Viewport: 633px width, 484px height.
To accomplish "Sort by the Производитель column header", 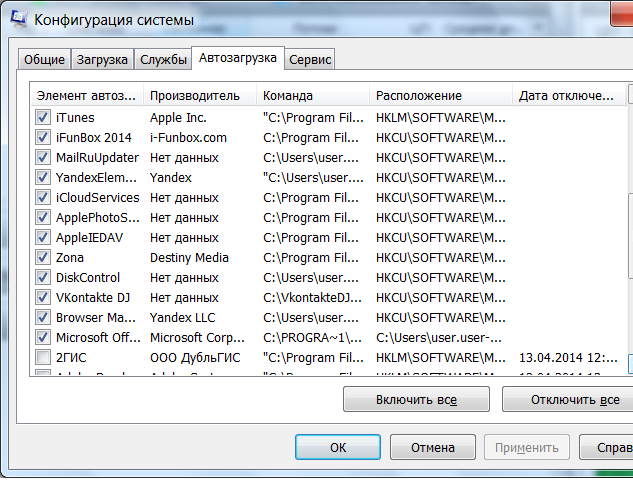I will (200, 96).
